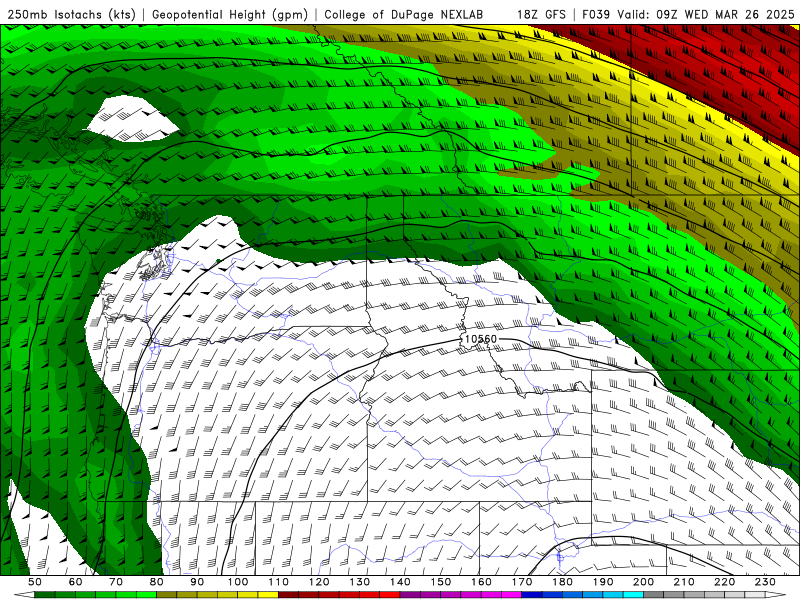Click the '250mb Isotachs (kts)' title text
800x600 pixels.
[72, 15]
